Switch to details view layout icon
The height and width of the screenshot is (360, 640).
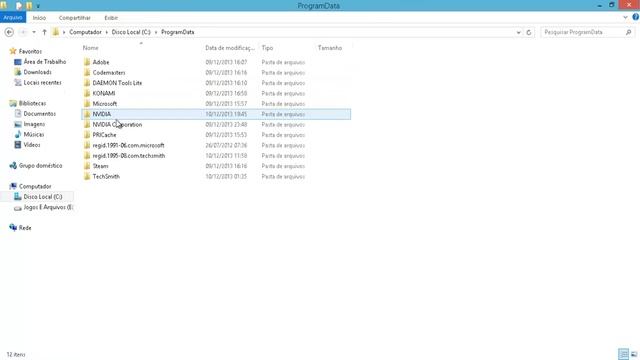point(623,354)
